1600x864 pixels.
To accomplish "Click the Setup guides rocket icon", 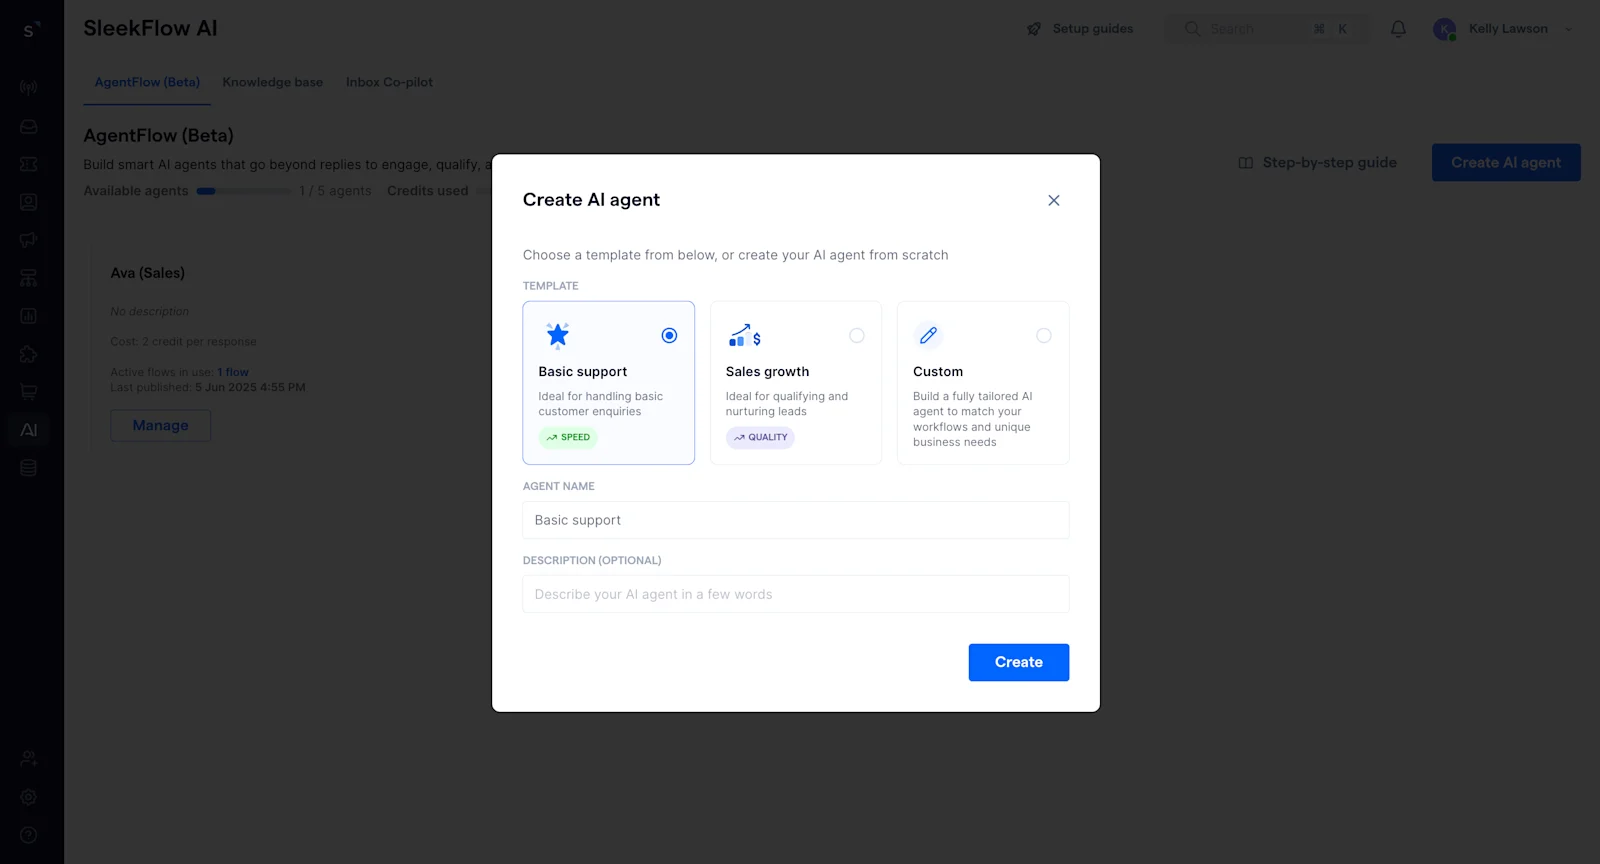I will click(x=1034, y=29).
